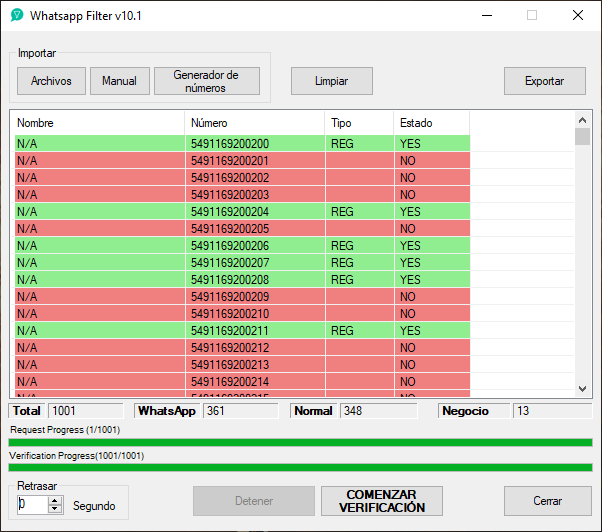Start checking with COMENZAR VERIFICACIÓN
The image size is (602, 532).
[x=382, y=501]
